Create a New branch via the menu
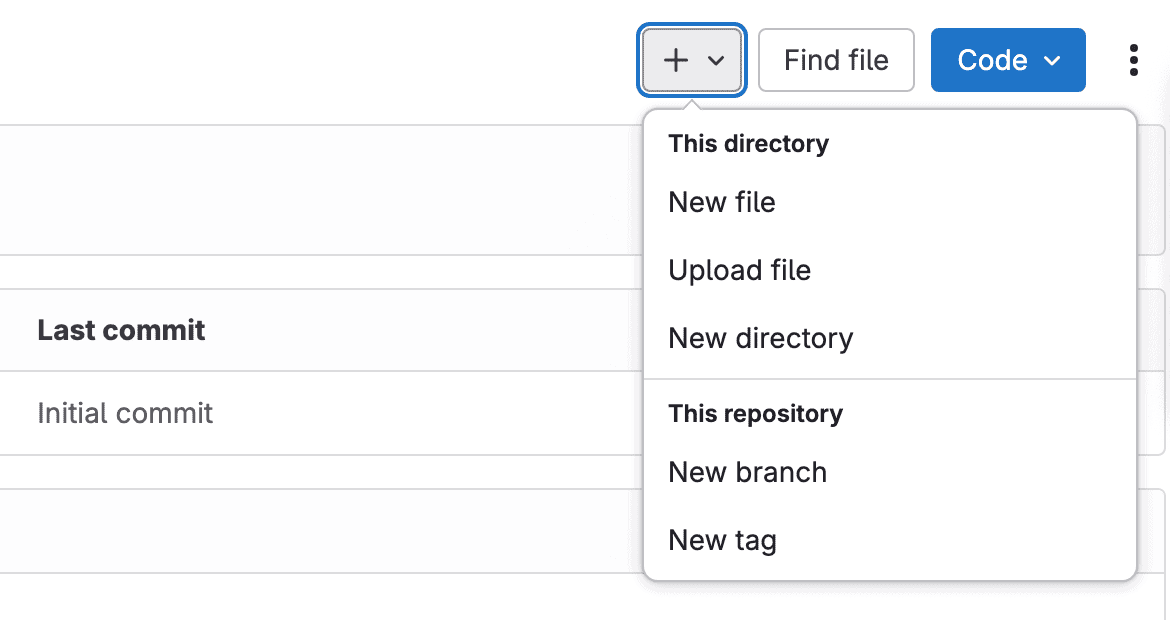 [x=747, y=472]
